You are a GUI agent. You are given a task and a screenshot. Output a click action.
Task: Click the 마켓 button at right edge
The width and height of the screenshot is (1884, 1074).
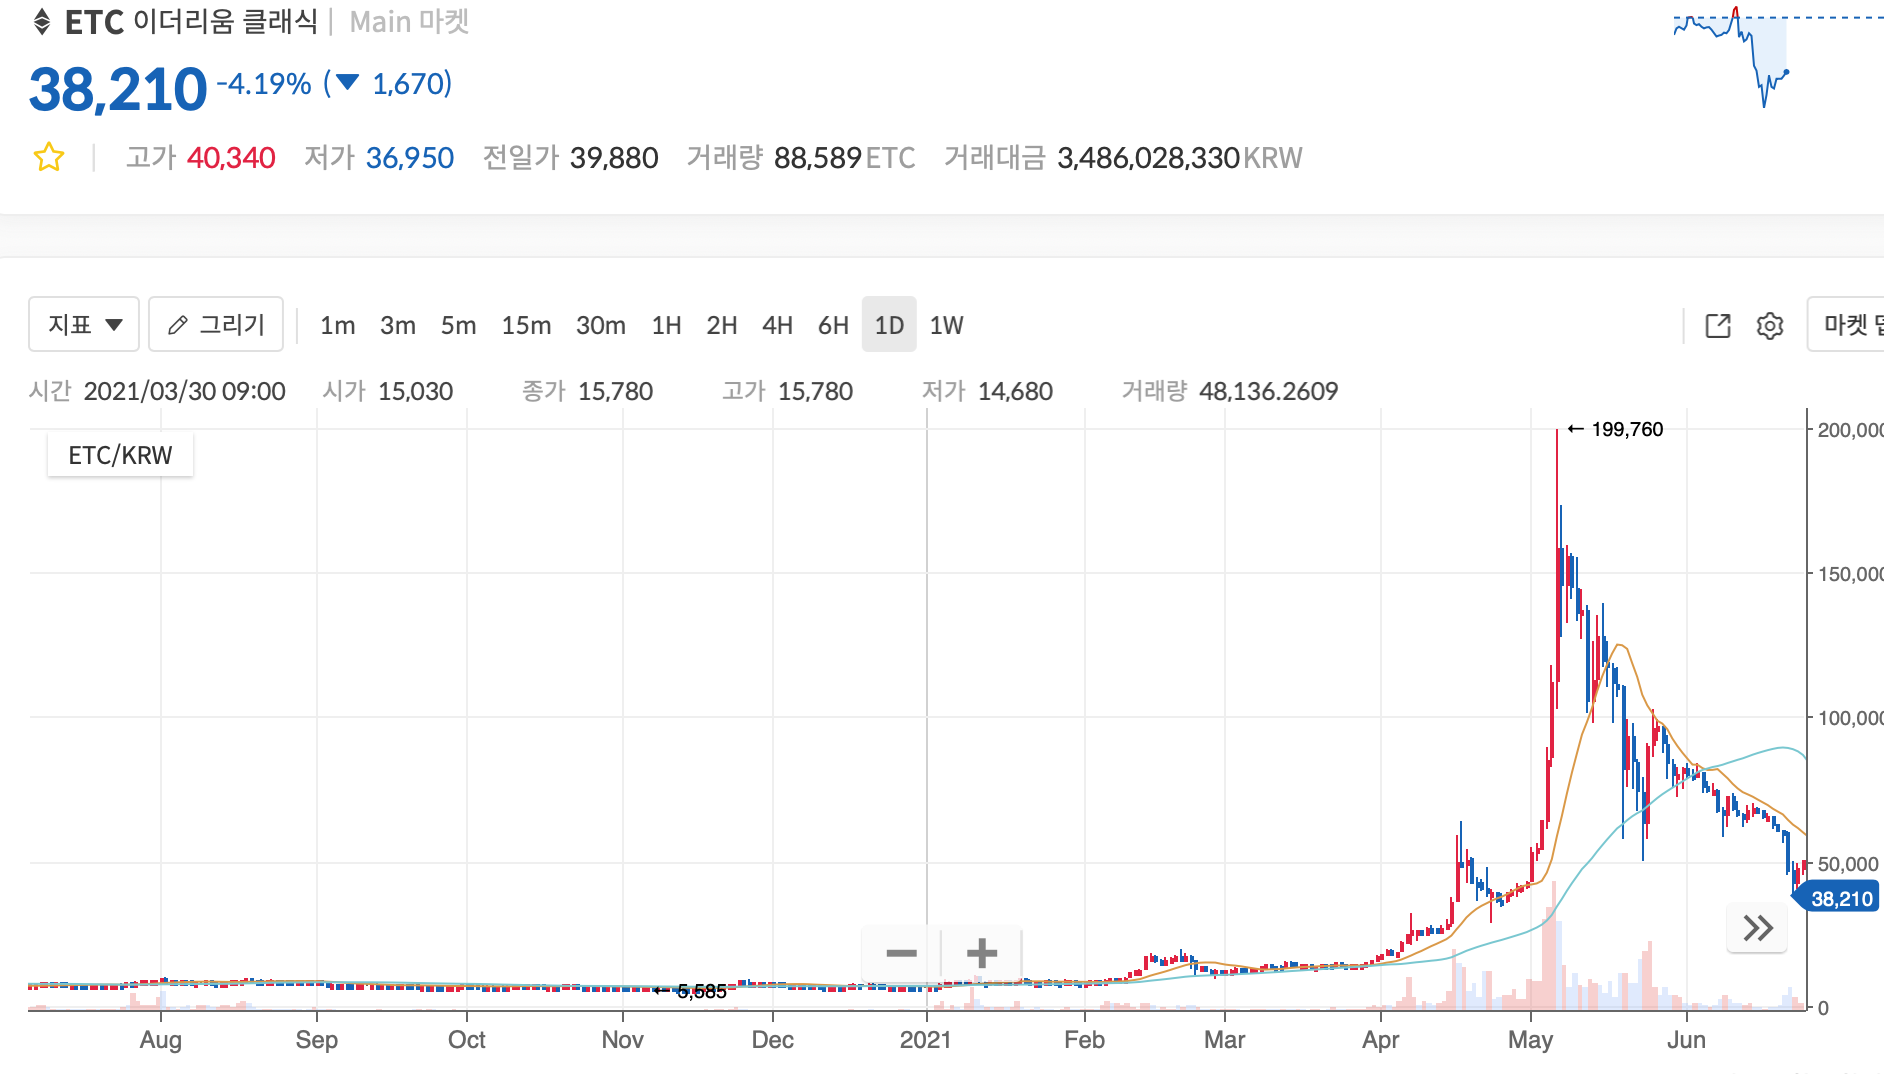(x=1846, y=325)
